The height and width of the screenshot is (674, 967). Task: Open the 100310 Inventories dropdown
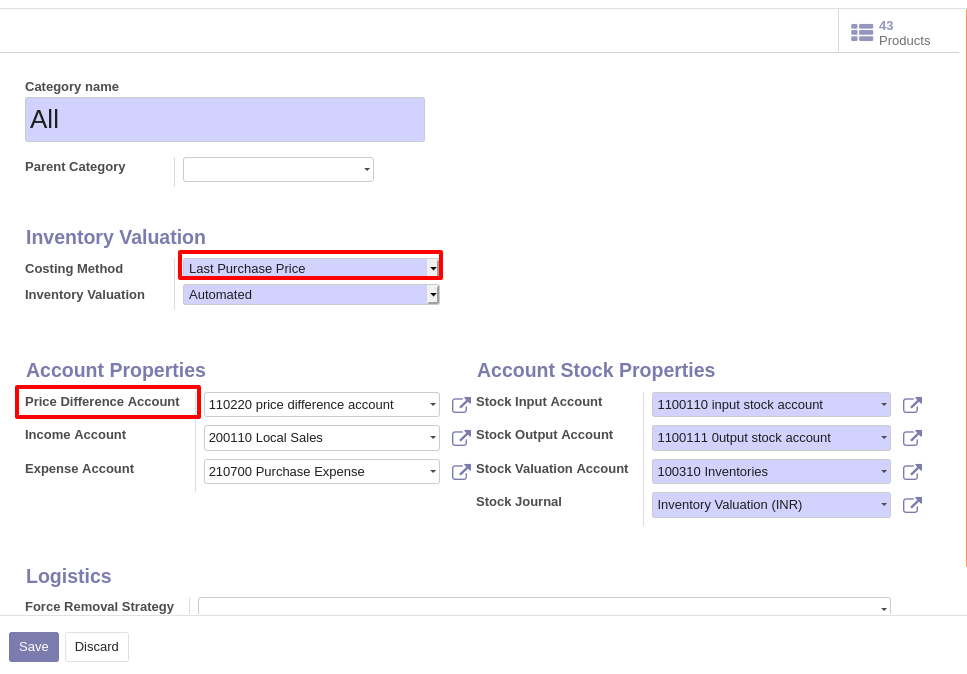[771, 472]
